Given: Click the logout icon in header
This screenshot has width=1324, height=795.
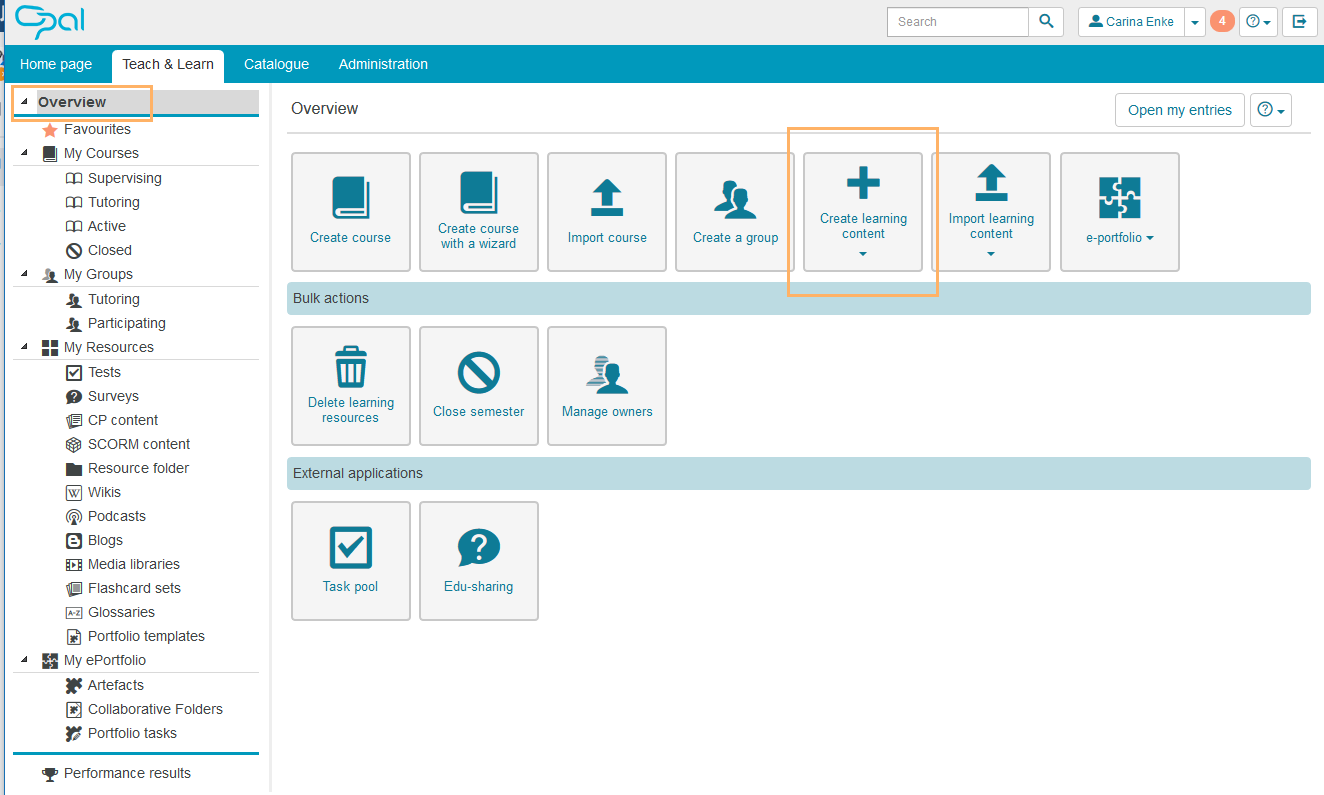Looking at the screenshot, I should 1299,21.
